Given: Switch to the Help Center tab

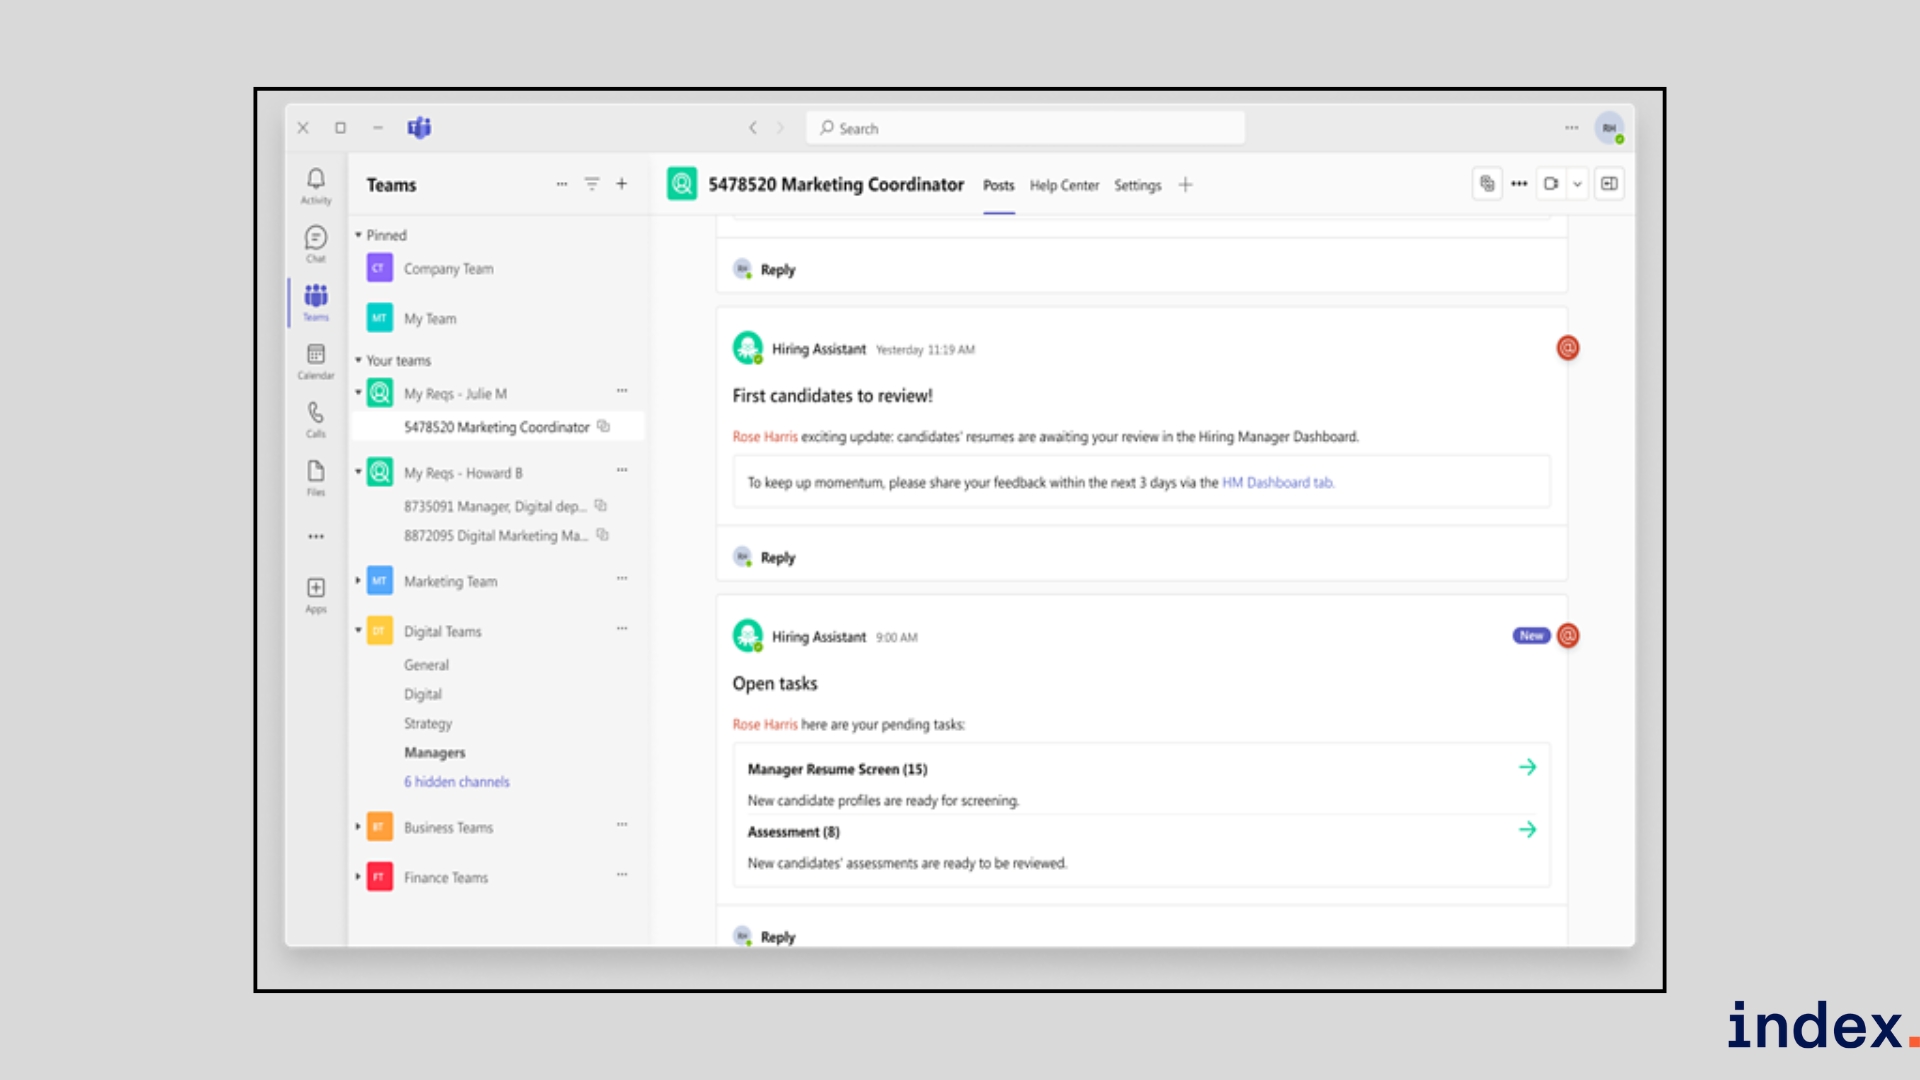Looking at the screenshot, I should 1064,186.
